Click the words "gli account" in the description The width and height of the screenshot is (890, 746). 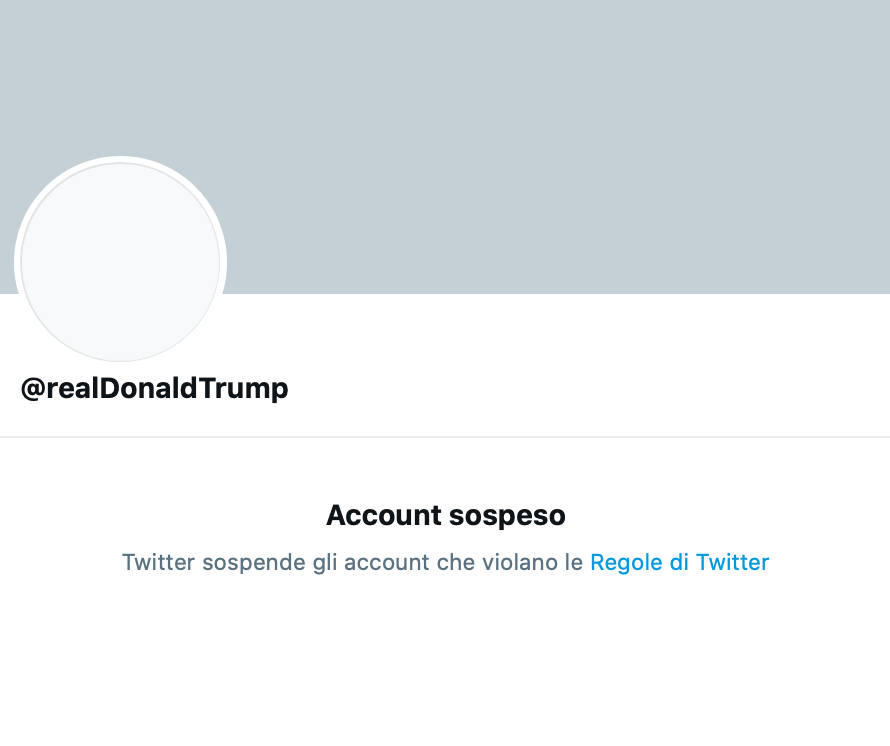369,562
